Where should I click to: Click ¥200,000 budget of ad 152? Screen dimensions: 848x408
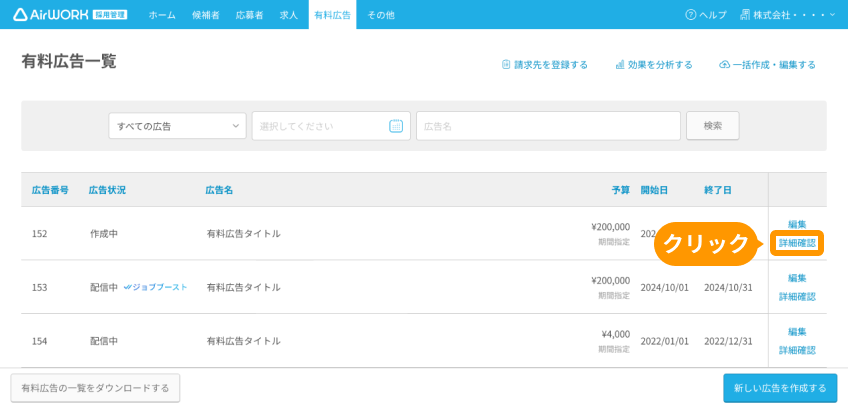[x=611, y=227]
